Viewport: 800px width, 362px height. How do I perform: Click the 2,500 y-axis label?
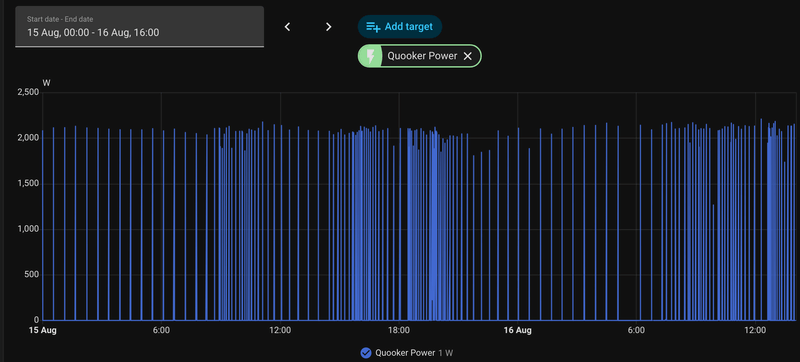pos(28,92)
